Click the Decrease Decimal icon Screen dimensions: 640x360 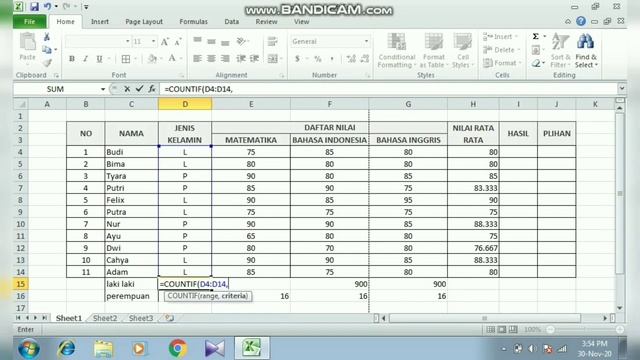(x=365, y=59)
